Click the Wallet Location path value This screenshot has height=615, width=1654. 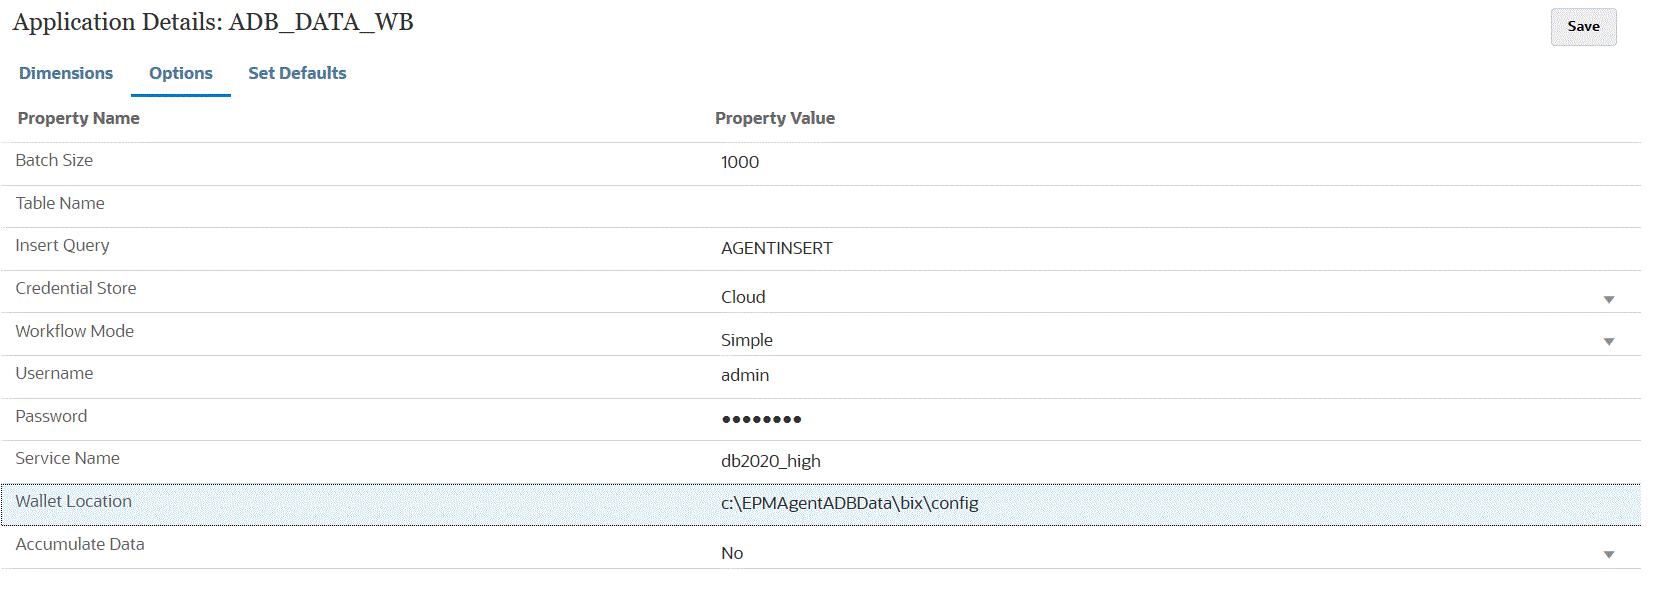850,503
